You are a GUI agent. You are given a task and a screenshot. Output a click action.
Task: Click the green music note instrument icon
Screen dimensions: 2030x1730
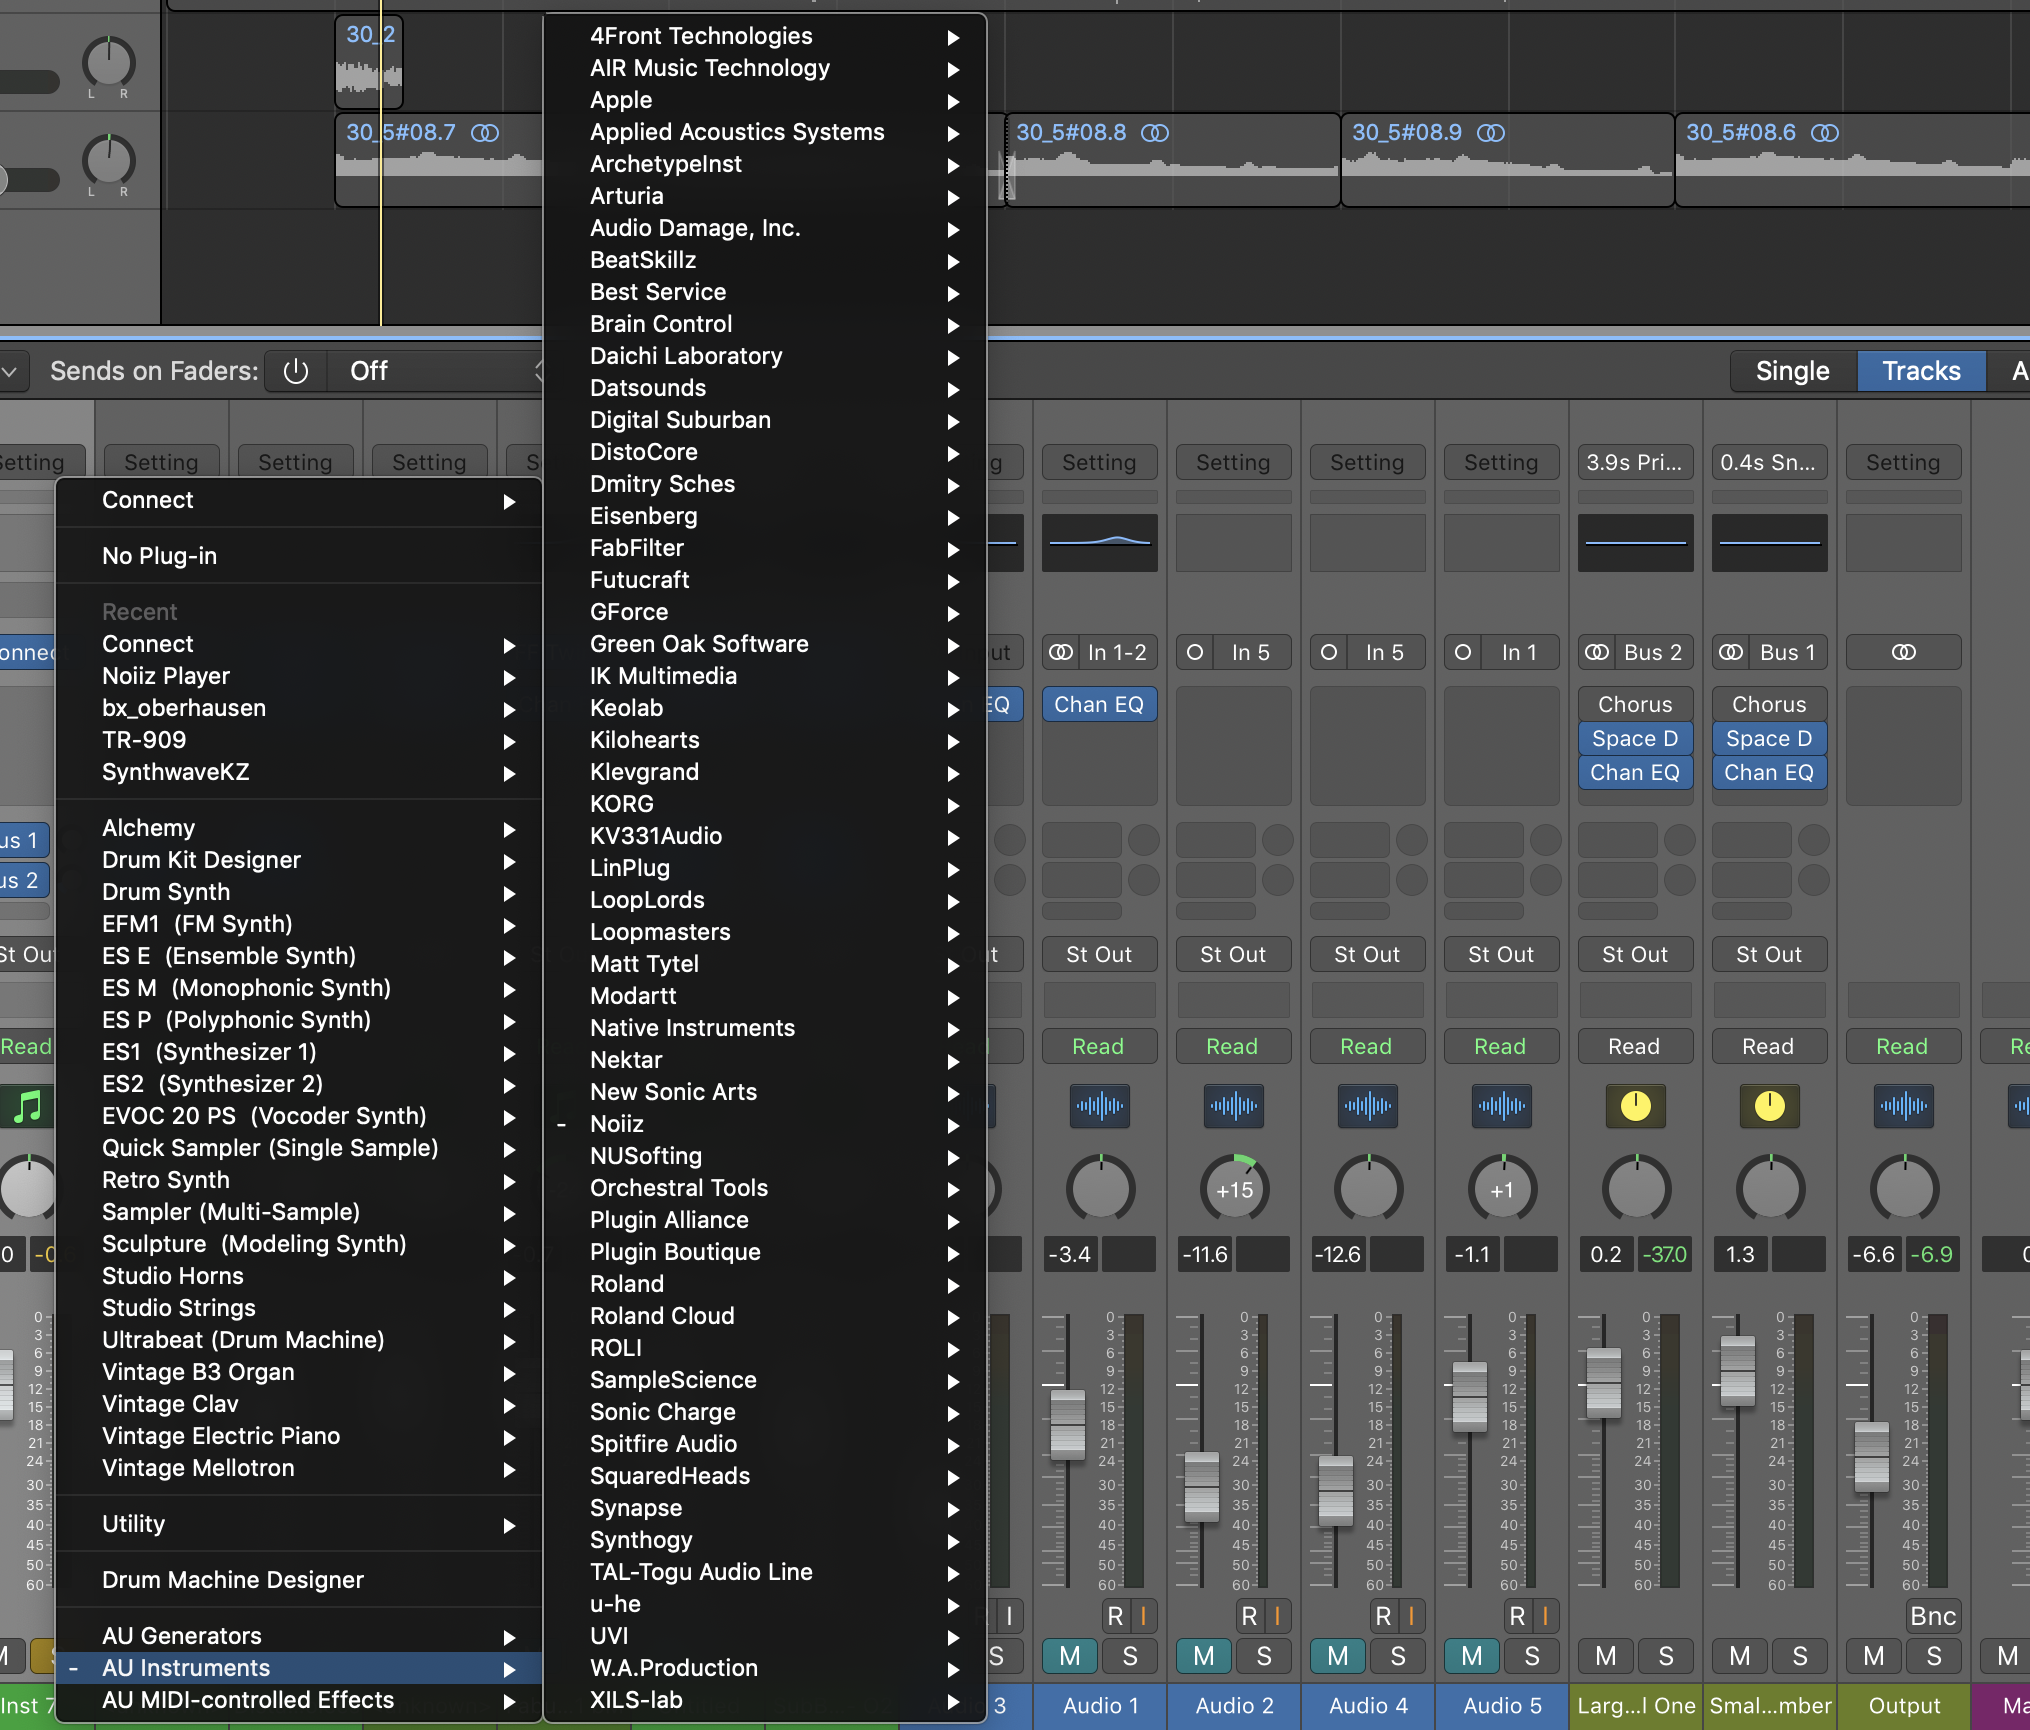[x=28, y=1106]
